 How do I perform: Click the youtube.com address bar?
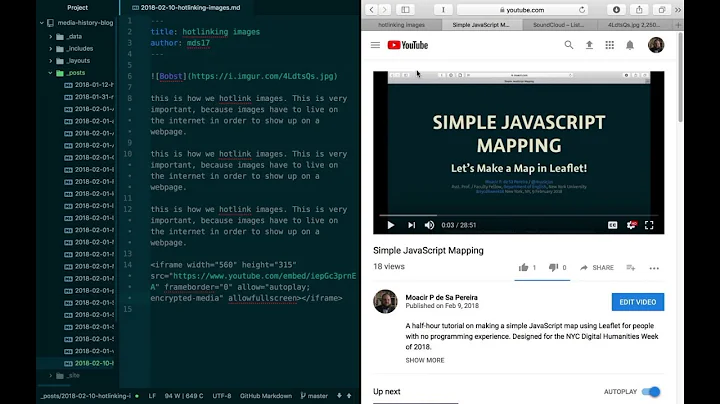pyautogui.click(x=522, y=10)
